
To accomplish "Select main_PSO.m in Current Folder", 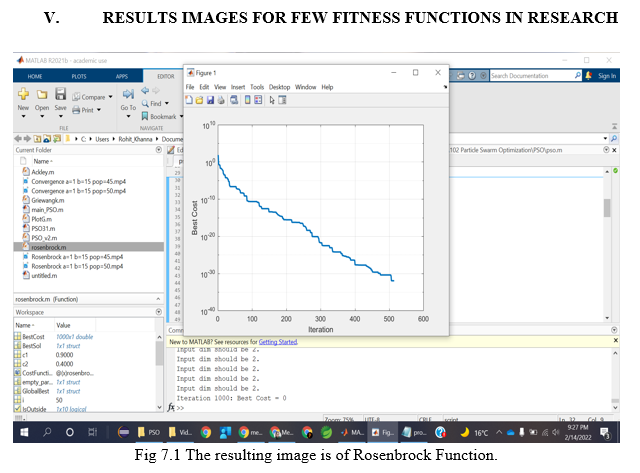I will (x=47, y=210).
